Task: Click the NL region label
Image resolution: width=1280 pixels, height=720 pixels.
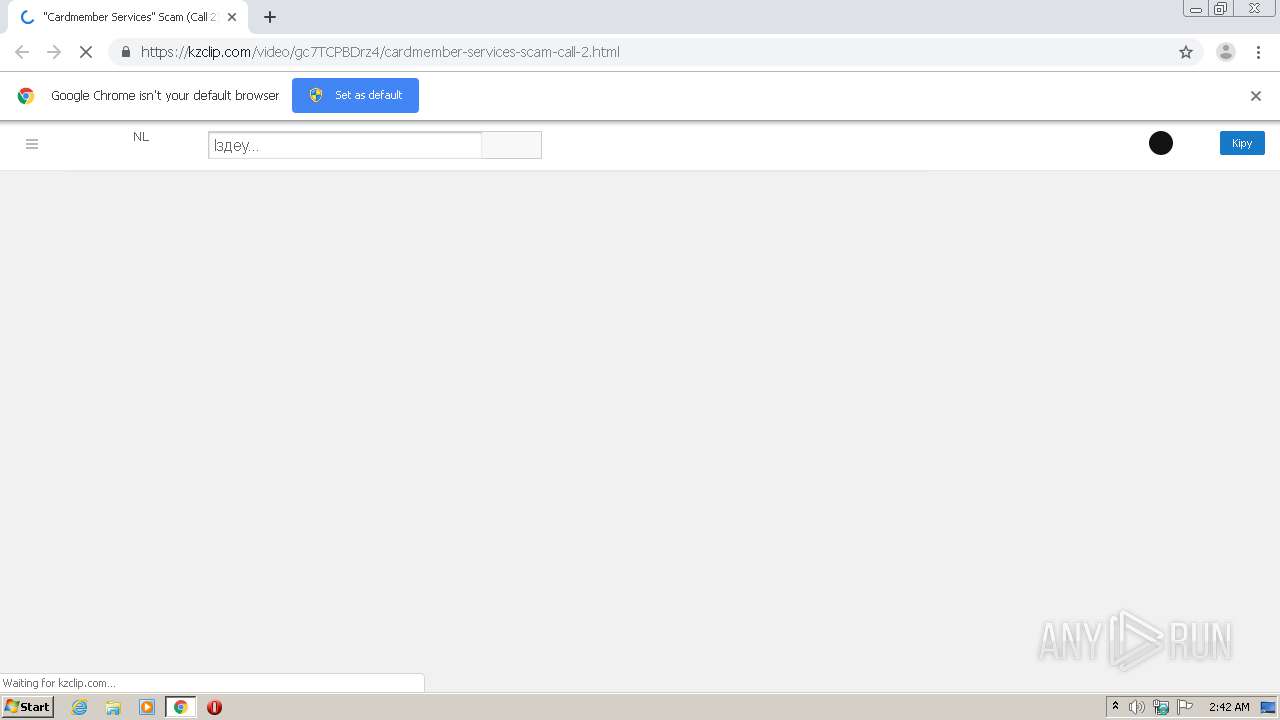Action: coord(141,137)
